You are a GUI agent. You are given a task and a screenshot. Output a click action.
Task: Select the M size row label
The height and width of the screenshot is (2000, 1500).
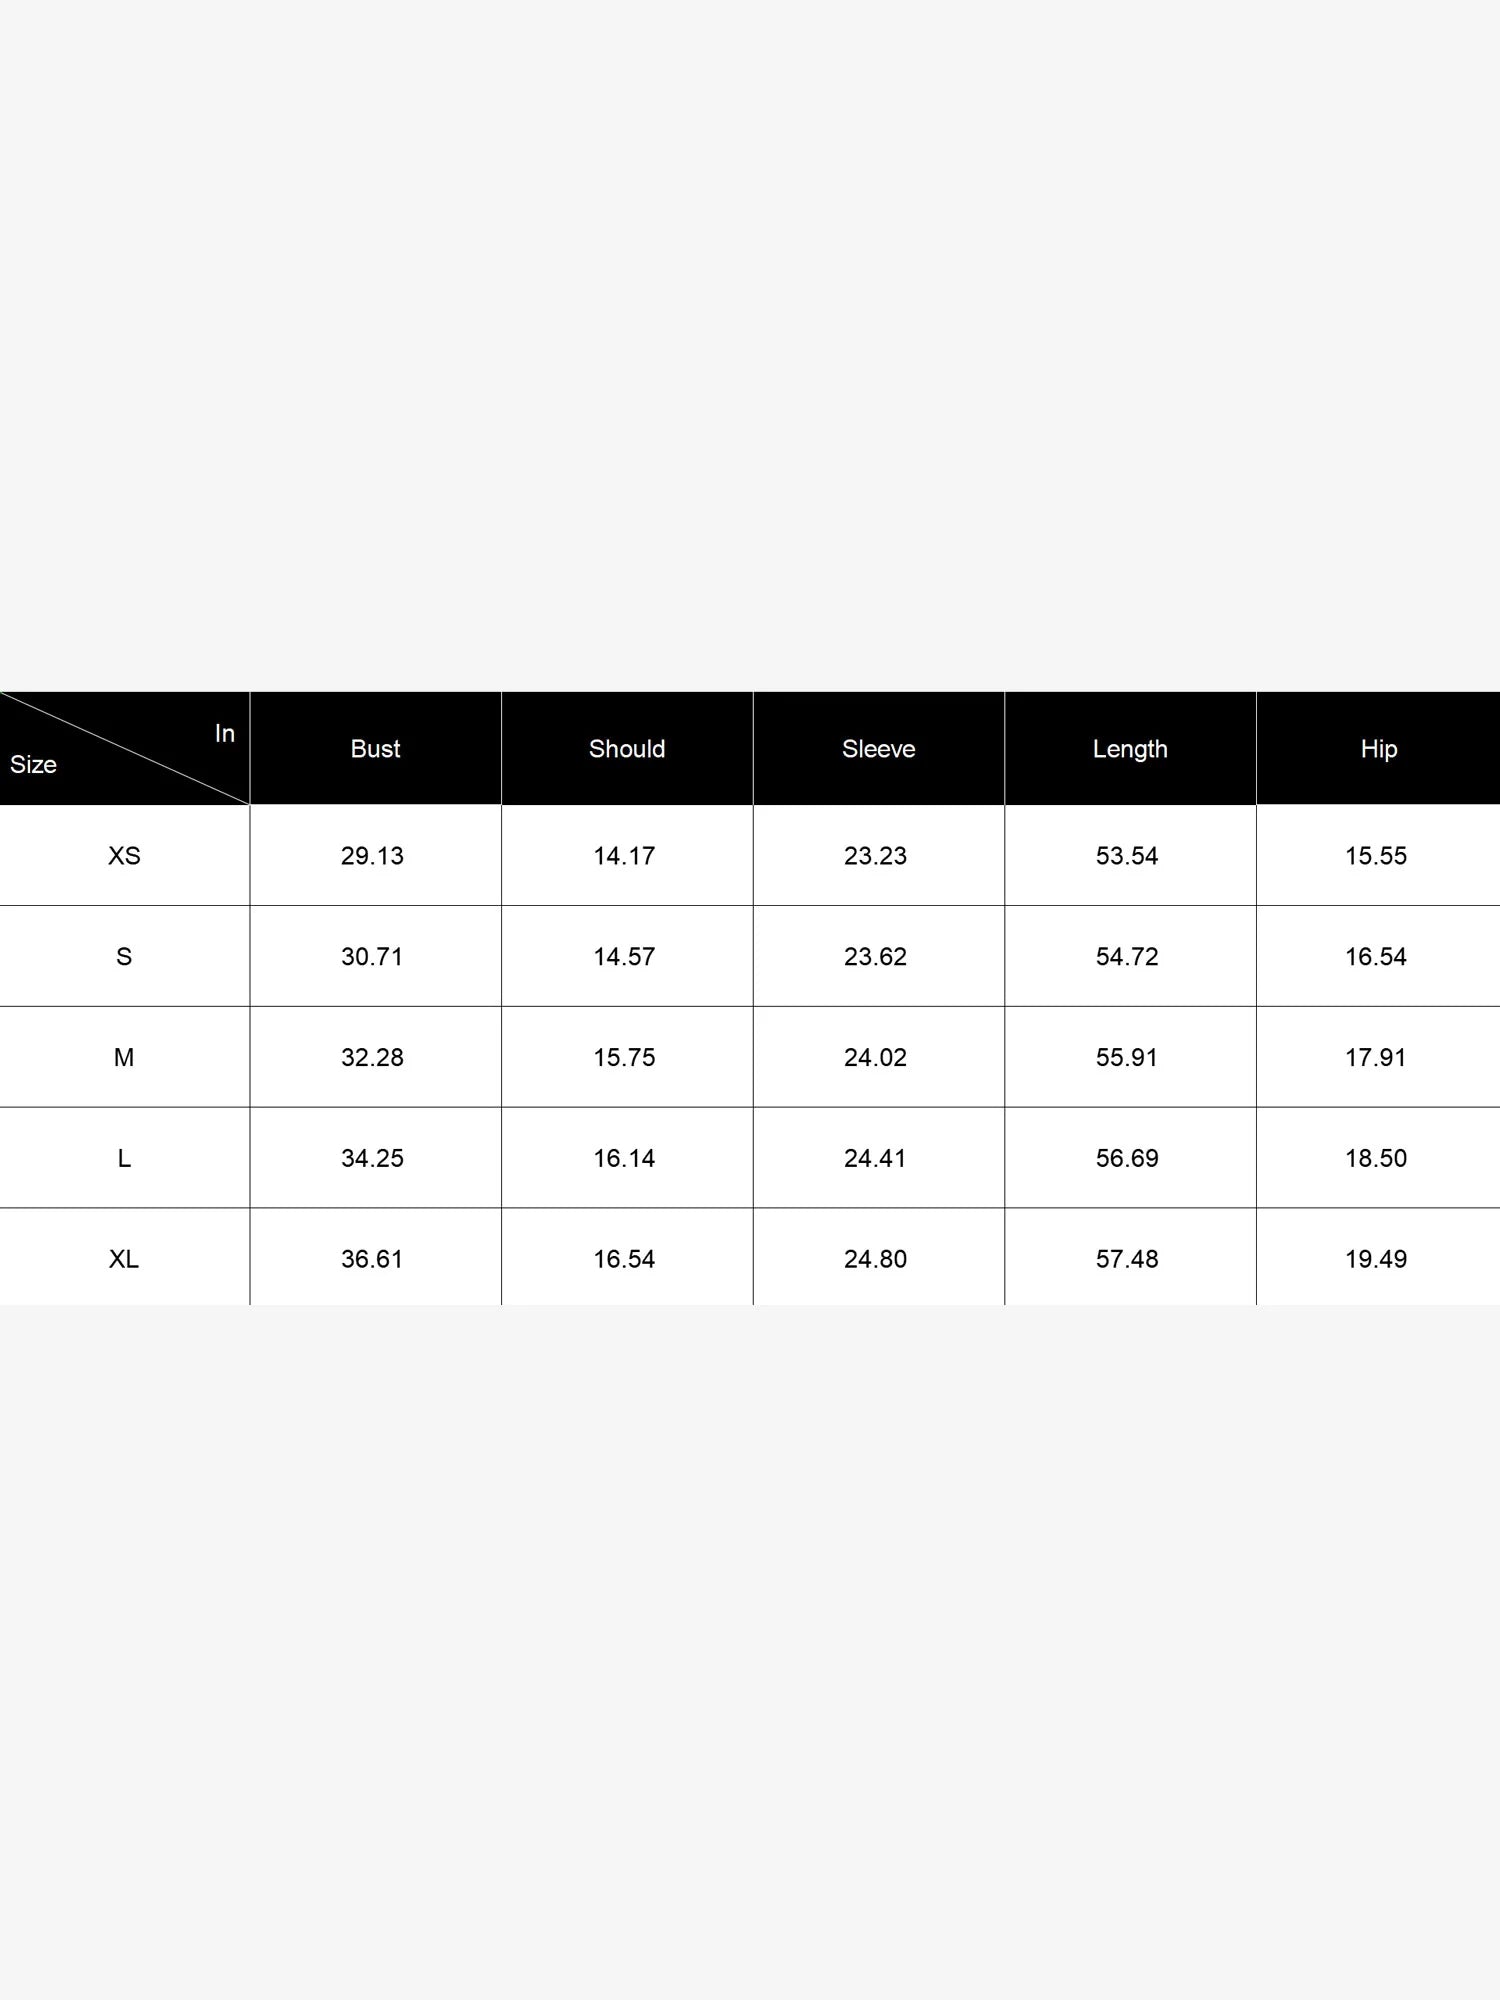(x=124, y=1058)
